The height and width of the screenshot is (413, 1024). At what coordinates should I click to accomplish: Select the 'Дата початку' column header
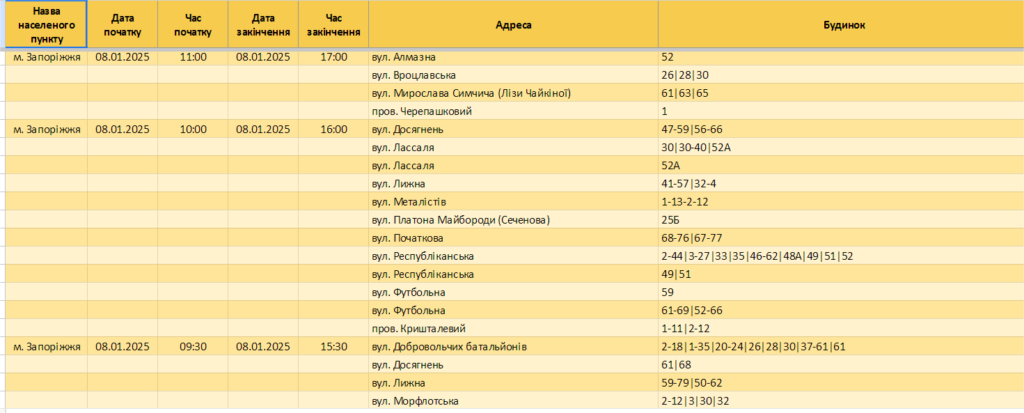point(122,24)
